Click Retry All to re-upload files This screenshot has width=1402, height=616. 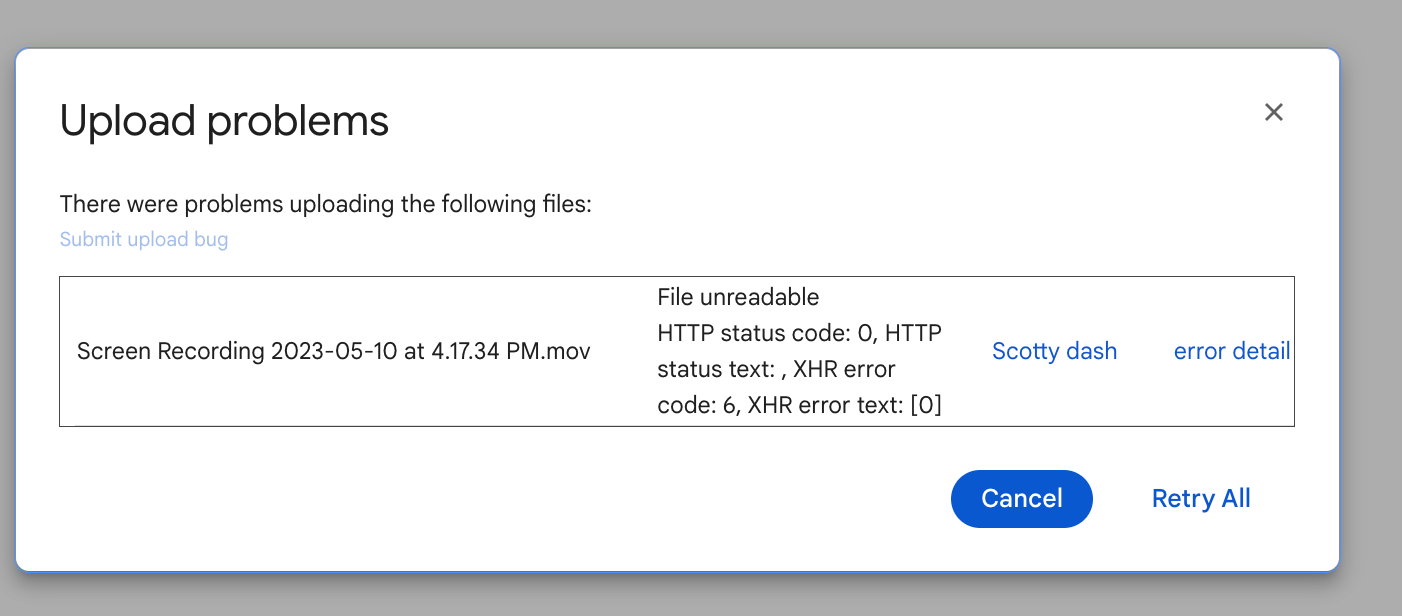coord(1201,498)
